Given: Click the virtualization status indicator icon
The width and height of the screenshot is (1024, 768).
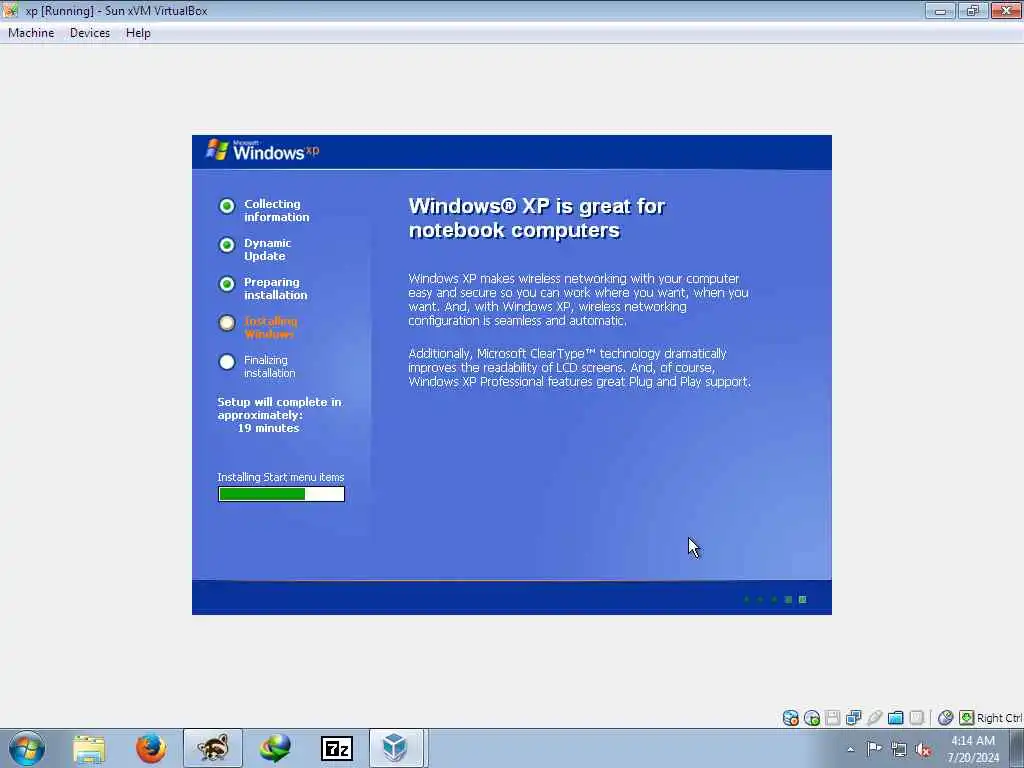Looking at the screenshot, I should point(916,718).
